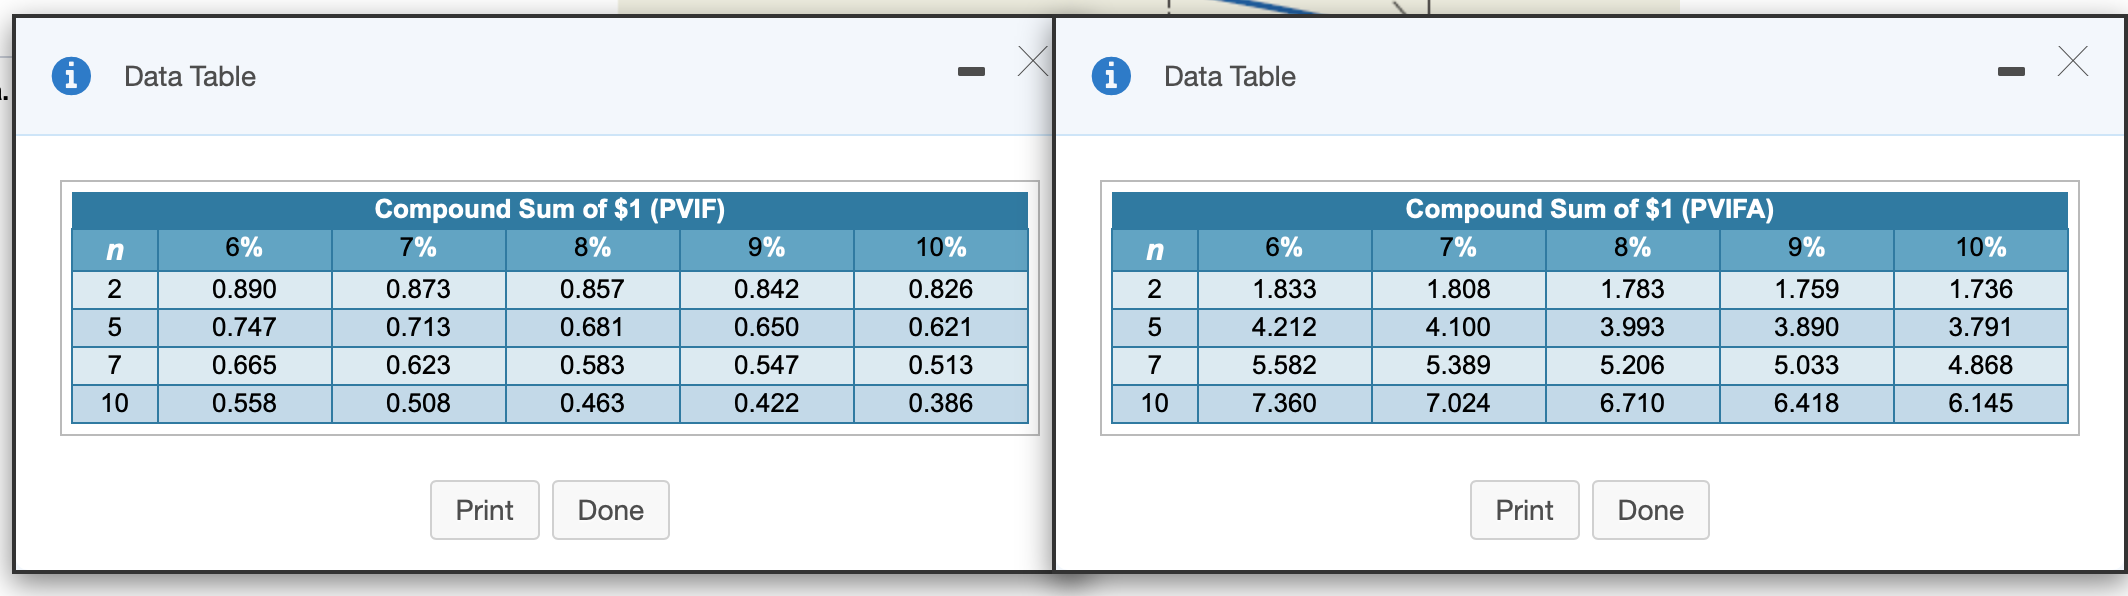Print the PVIF data table
This screenshot has height=596, width=2128.
[x=485, y=510]
